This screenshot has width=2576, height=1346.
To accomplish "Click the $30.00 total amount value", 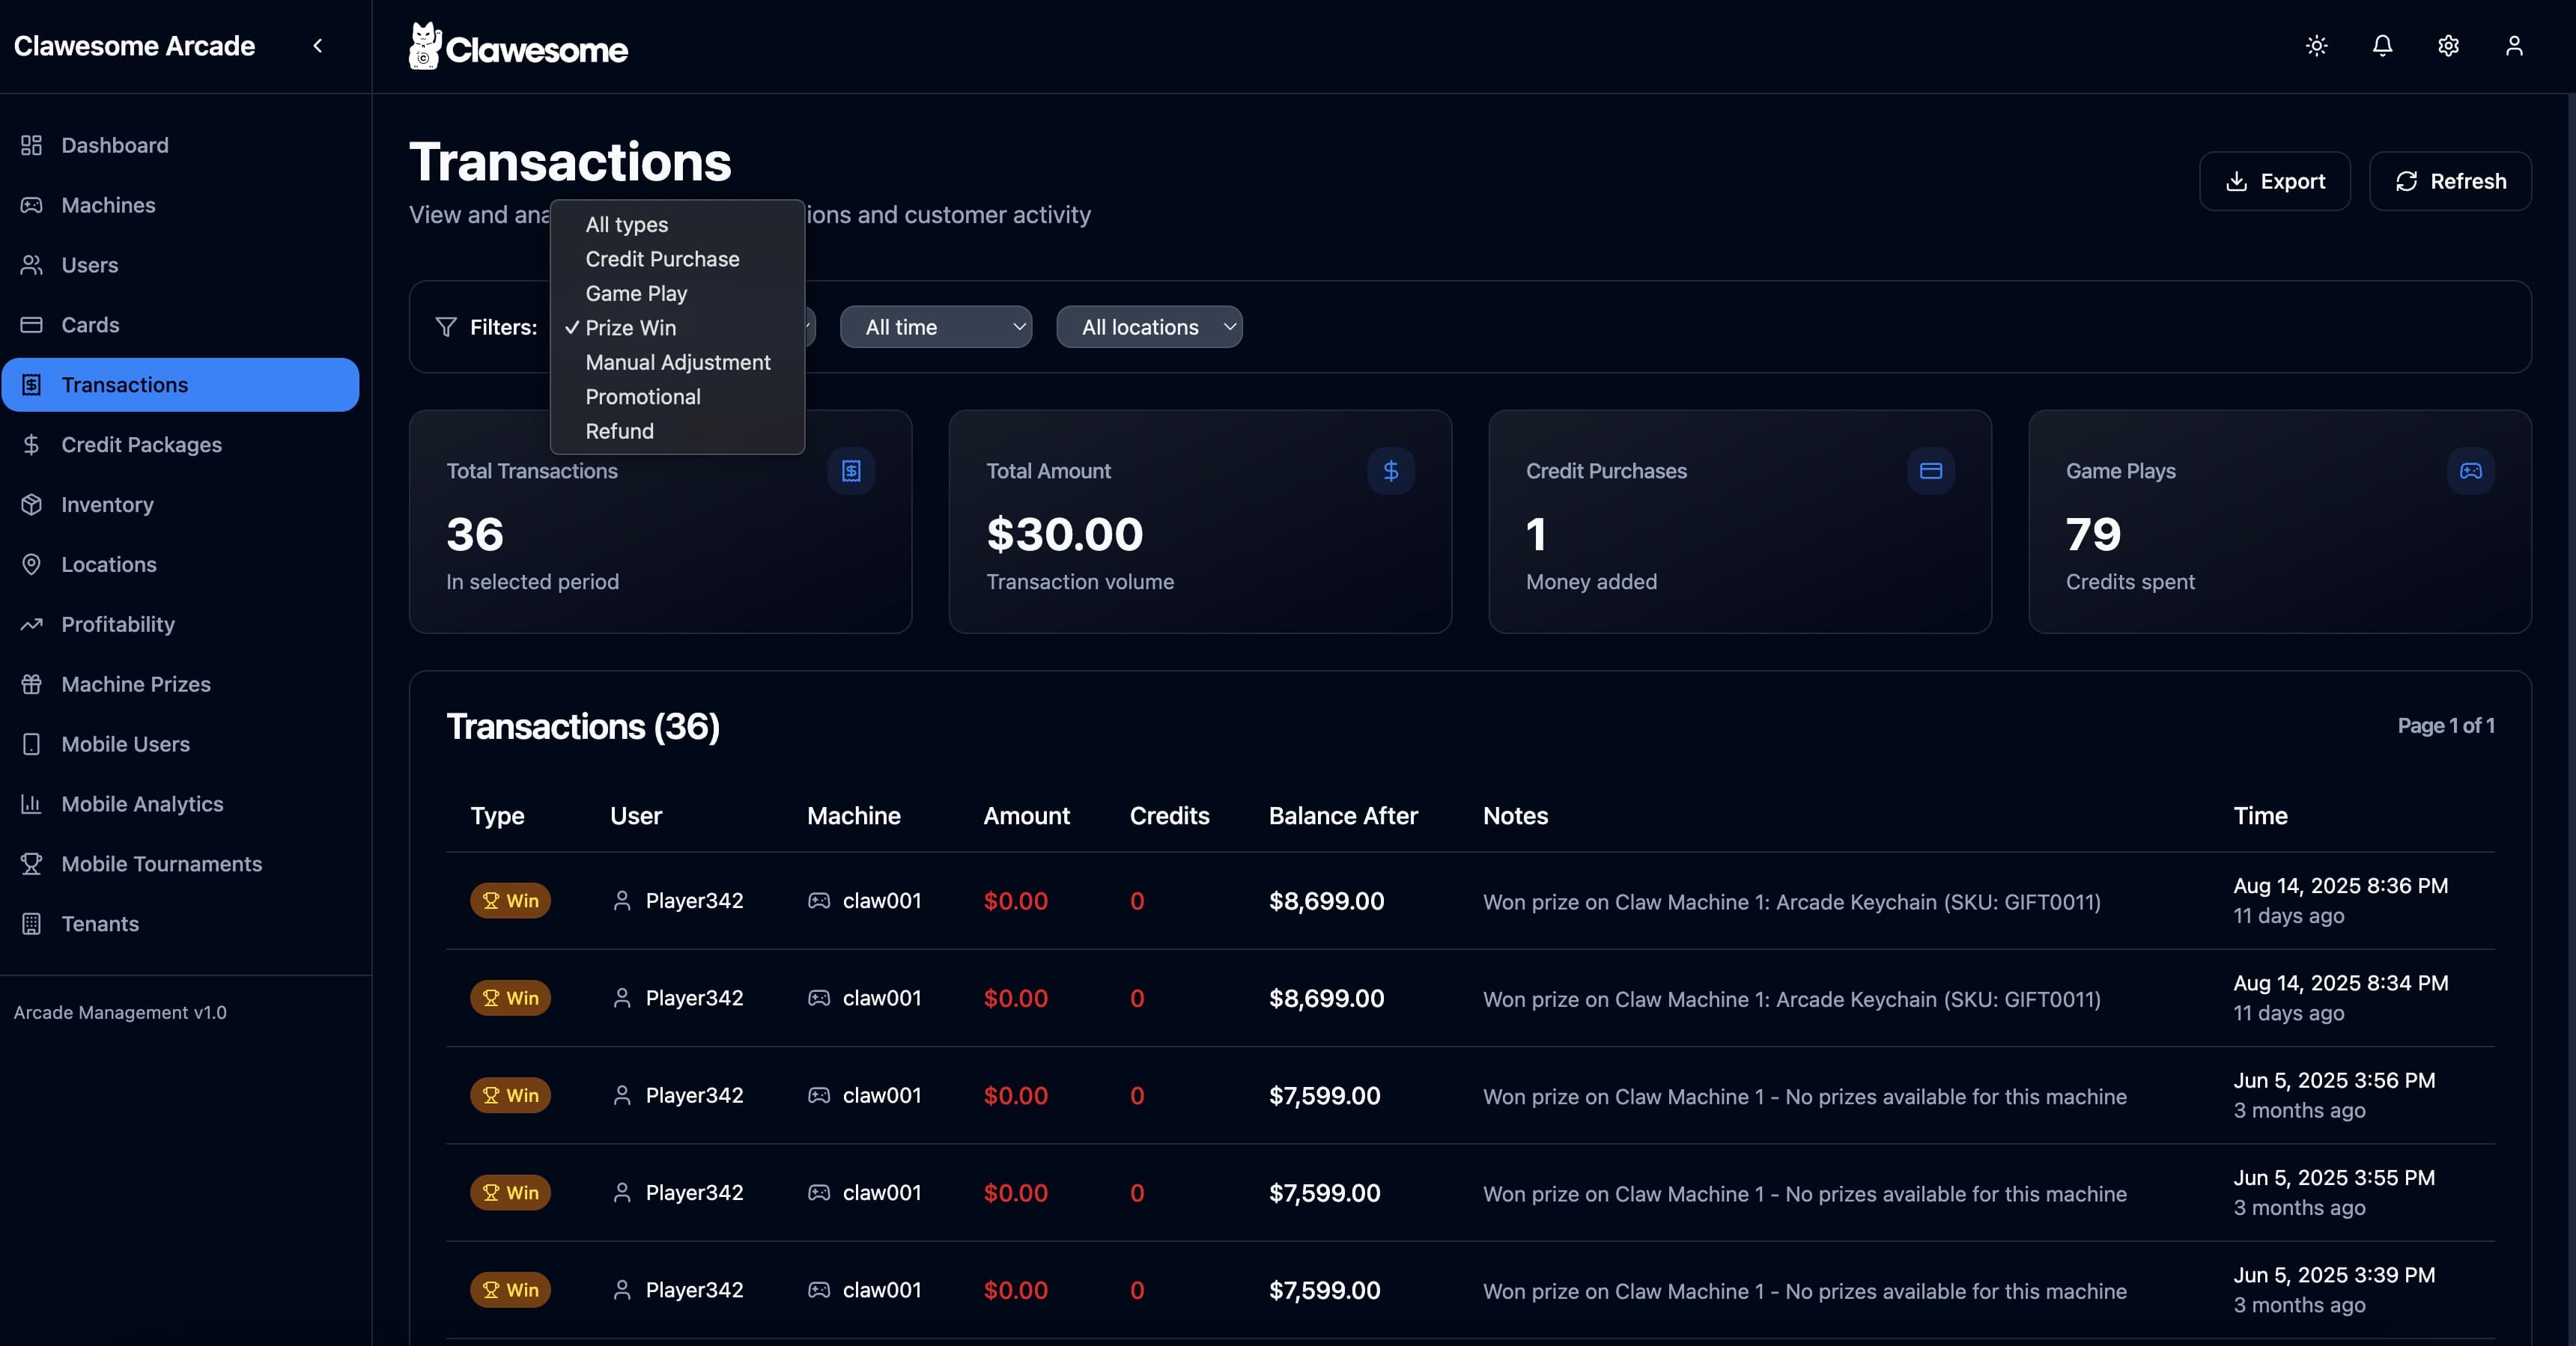I will [x=1064, y=534].
